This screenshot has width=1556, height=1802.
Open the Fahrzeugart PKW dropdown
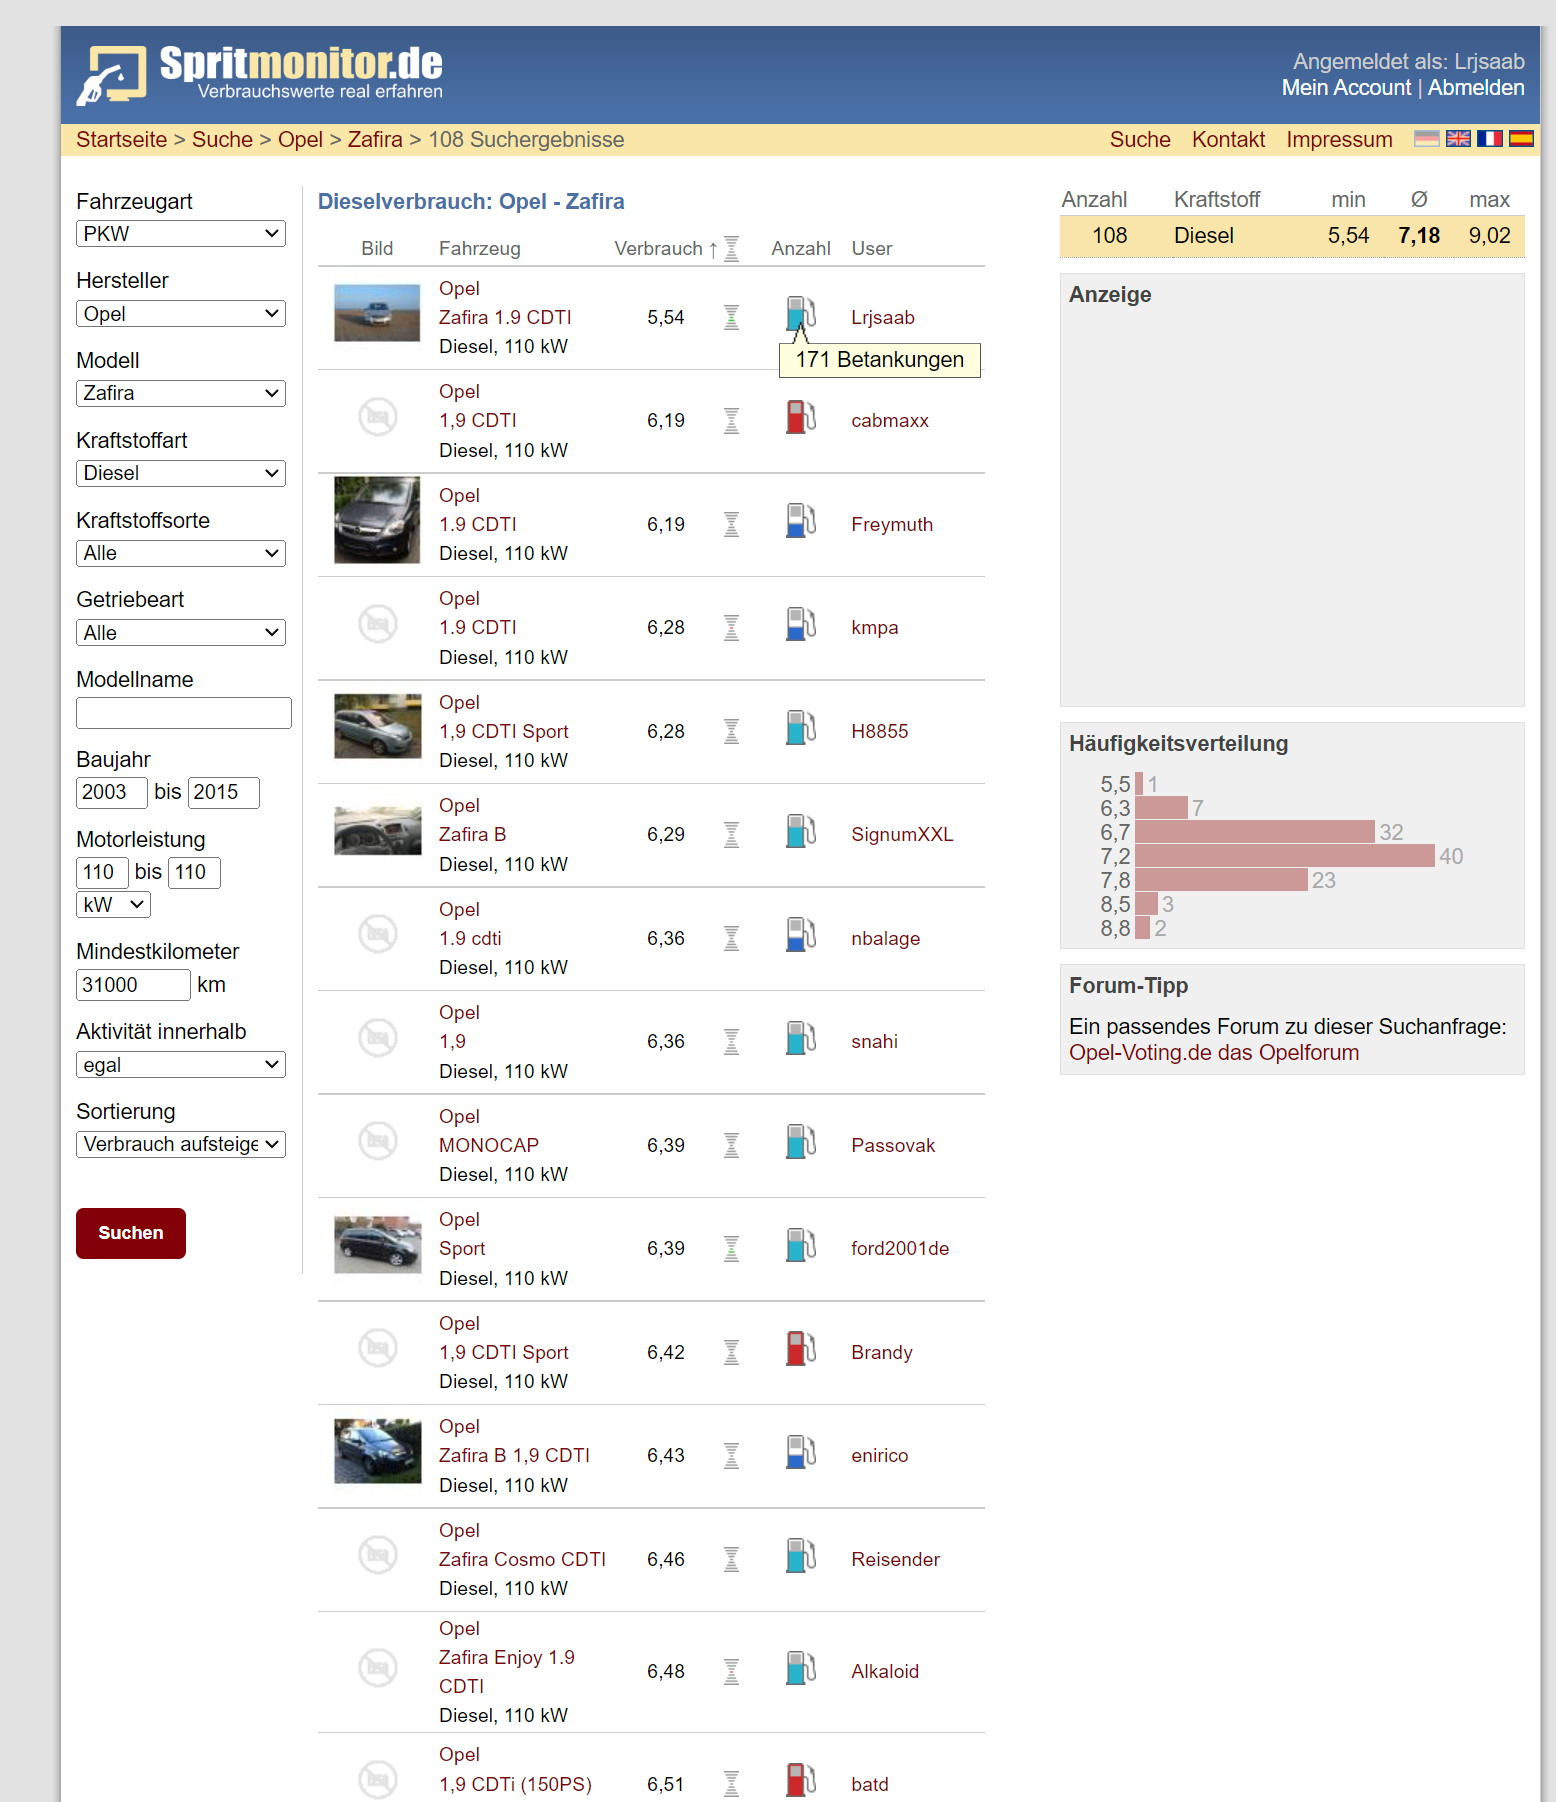(181, 234)
